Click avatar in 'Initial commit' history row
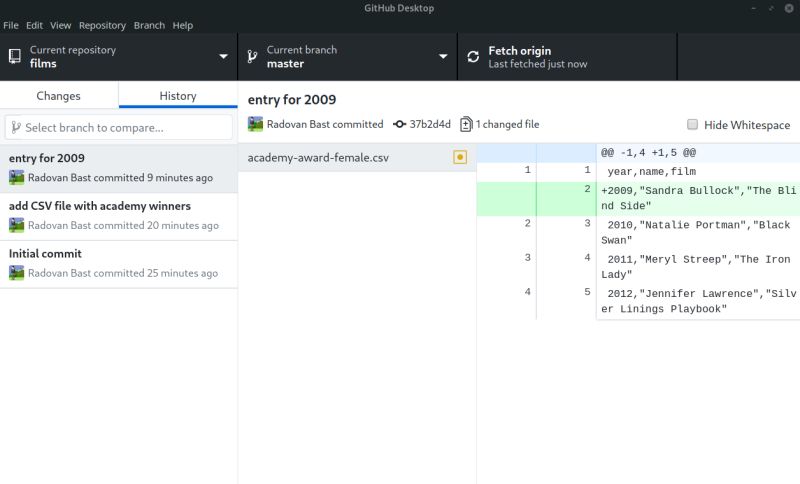The image size is (800, 484). [16, 273]
